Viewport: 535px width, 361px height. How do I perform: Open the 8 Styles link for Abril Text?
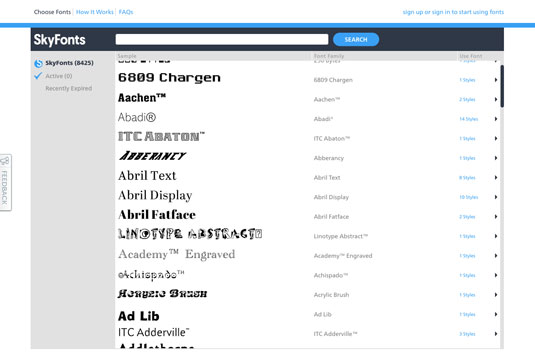click(467, 178)
